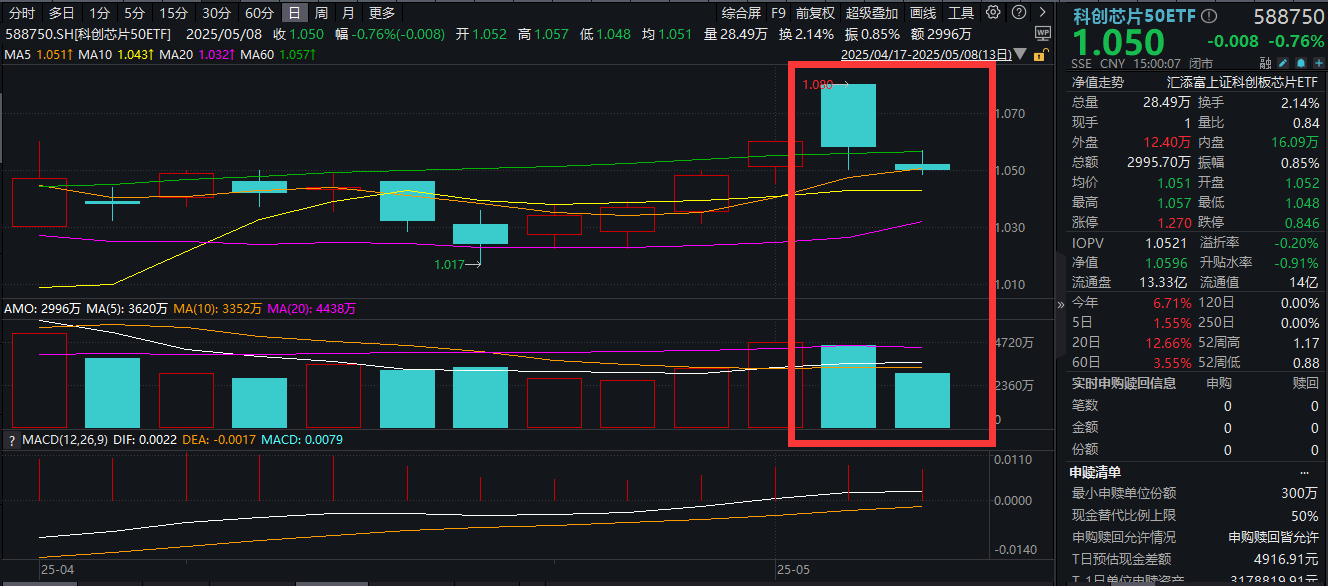This screenshot has height=586, width=1328.
Task: Click the pencil edit icon near the quote price
Action: pos(1284,61)
